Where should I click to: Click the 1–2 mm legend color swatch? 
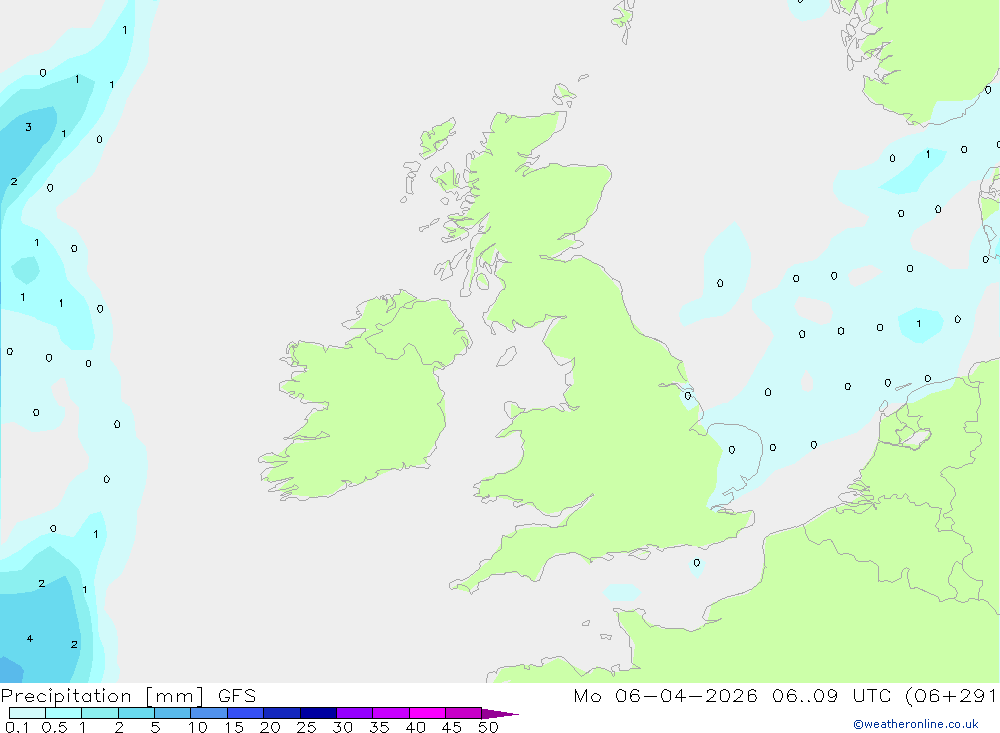[100, 713]
